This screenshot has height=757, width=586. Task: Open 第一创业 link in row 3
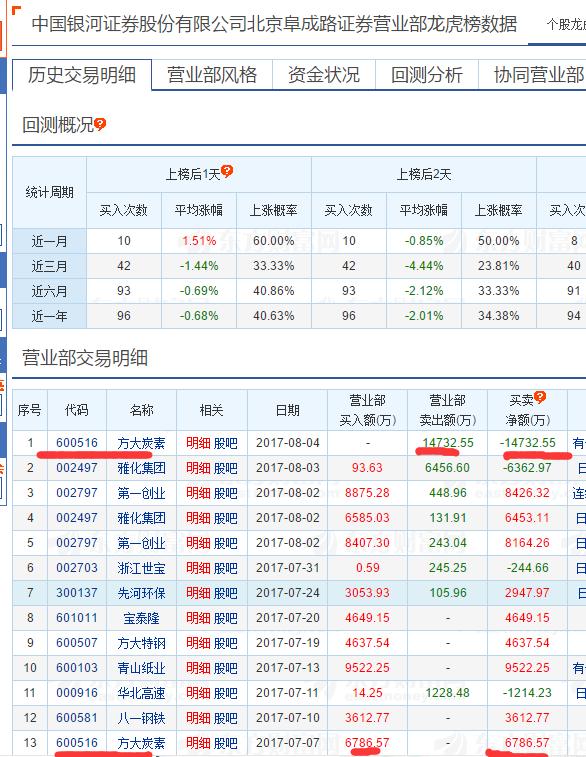[141, 493]
